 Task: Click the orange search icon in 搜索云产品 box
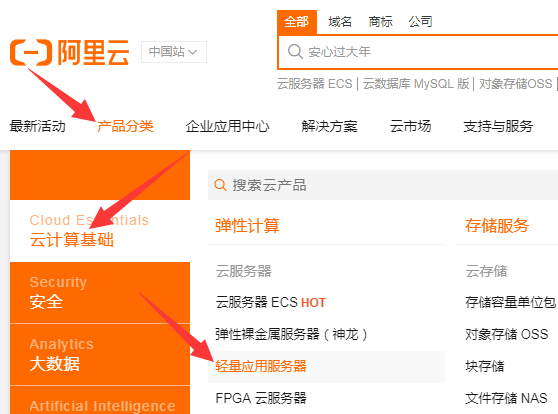click(220, 185)
